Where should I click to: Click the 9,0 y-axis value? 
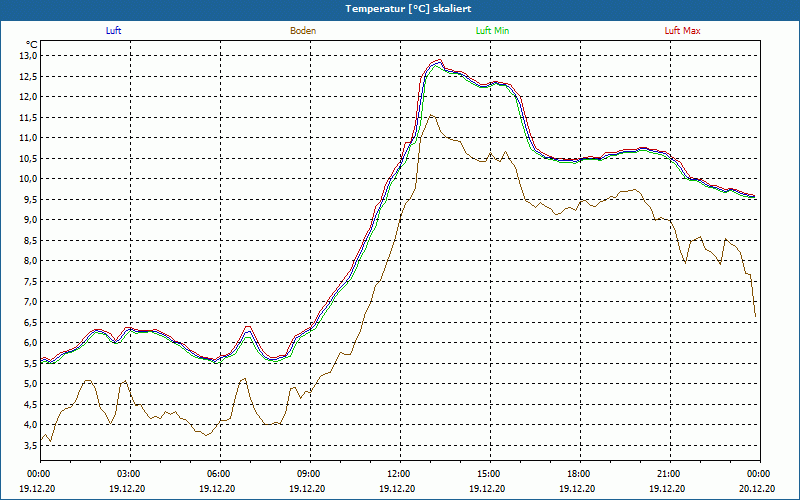coord(31,220)
